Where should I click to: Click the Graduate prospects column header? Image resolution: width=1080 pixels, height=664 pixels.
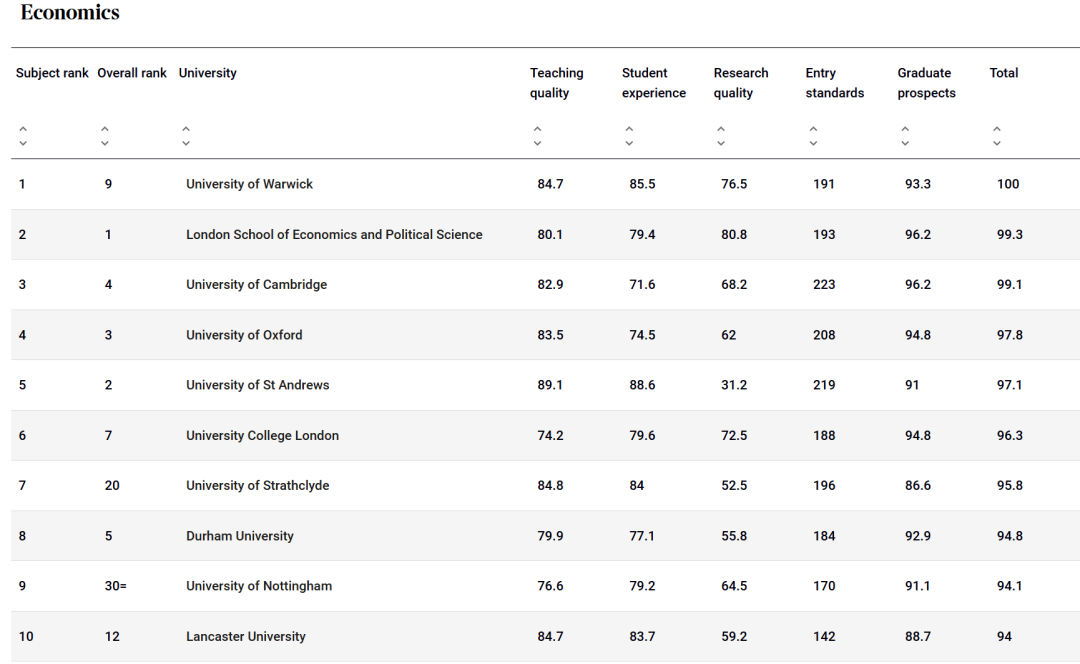pos(926,83)
